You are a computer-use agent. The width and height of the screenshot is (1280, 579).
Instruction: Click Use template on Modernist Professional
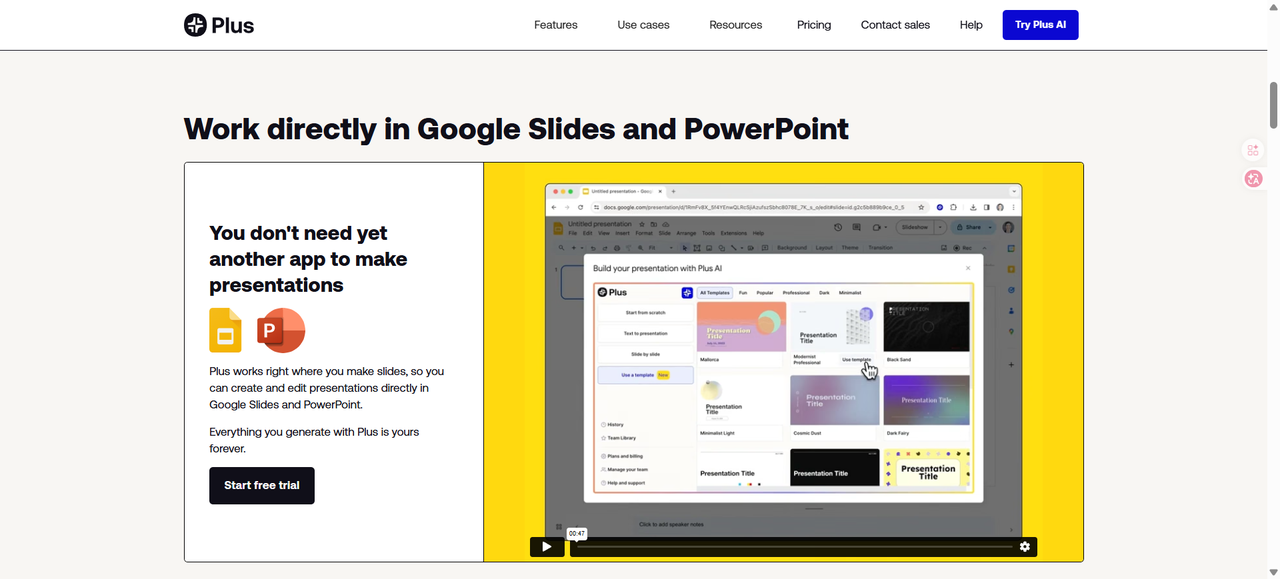point(856,360)
